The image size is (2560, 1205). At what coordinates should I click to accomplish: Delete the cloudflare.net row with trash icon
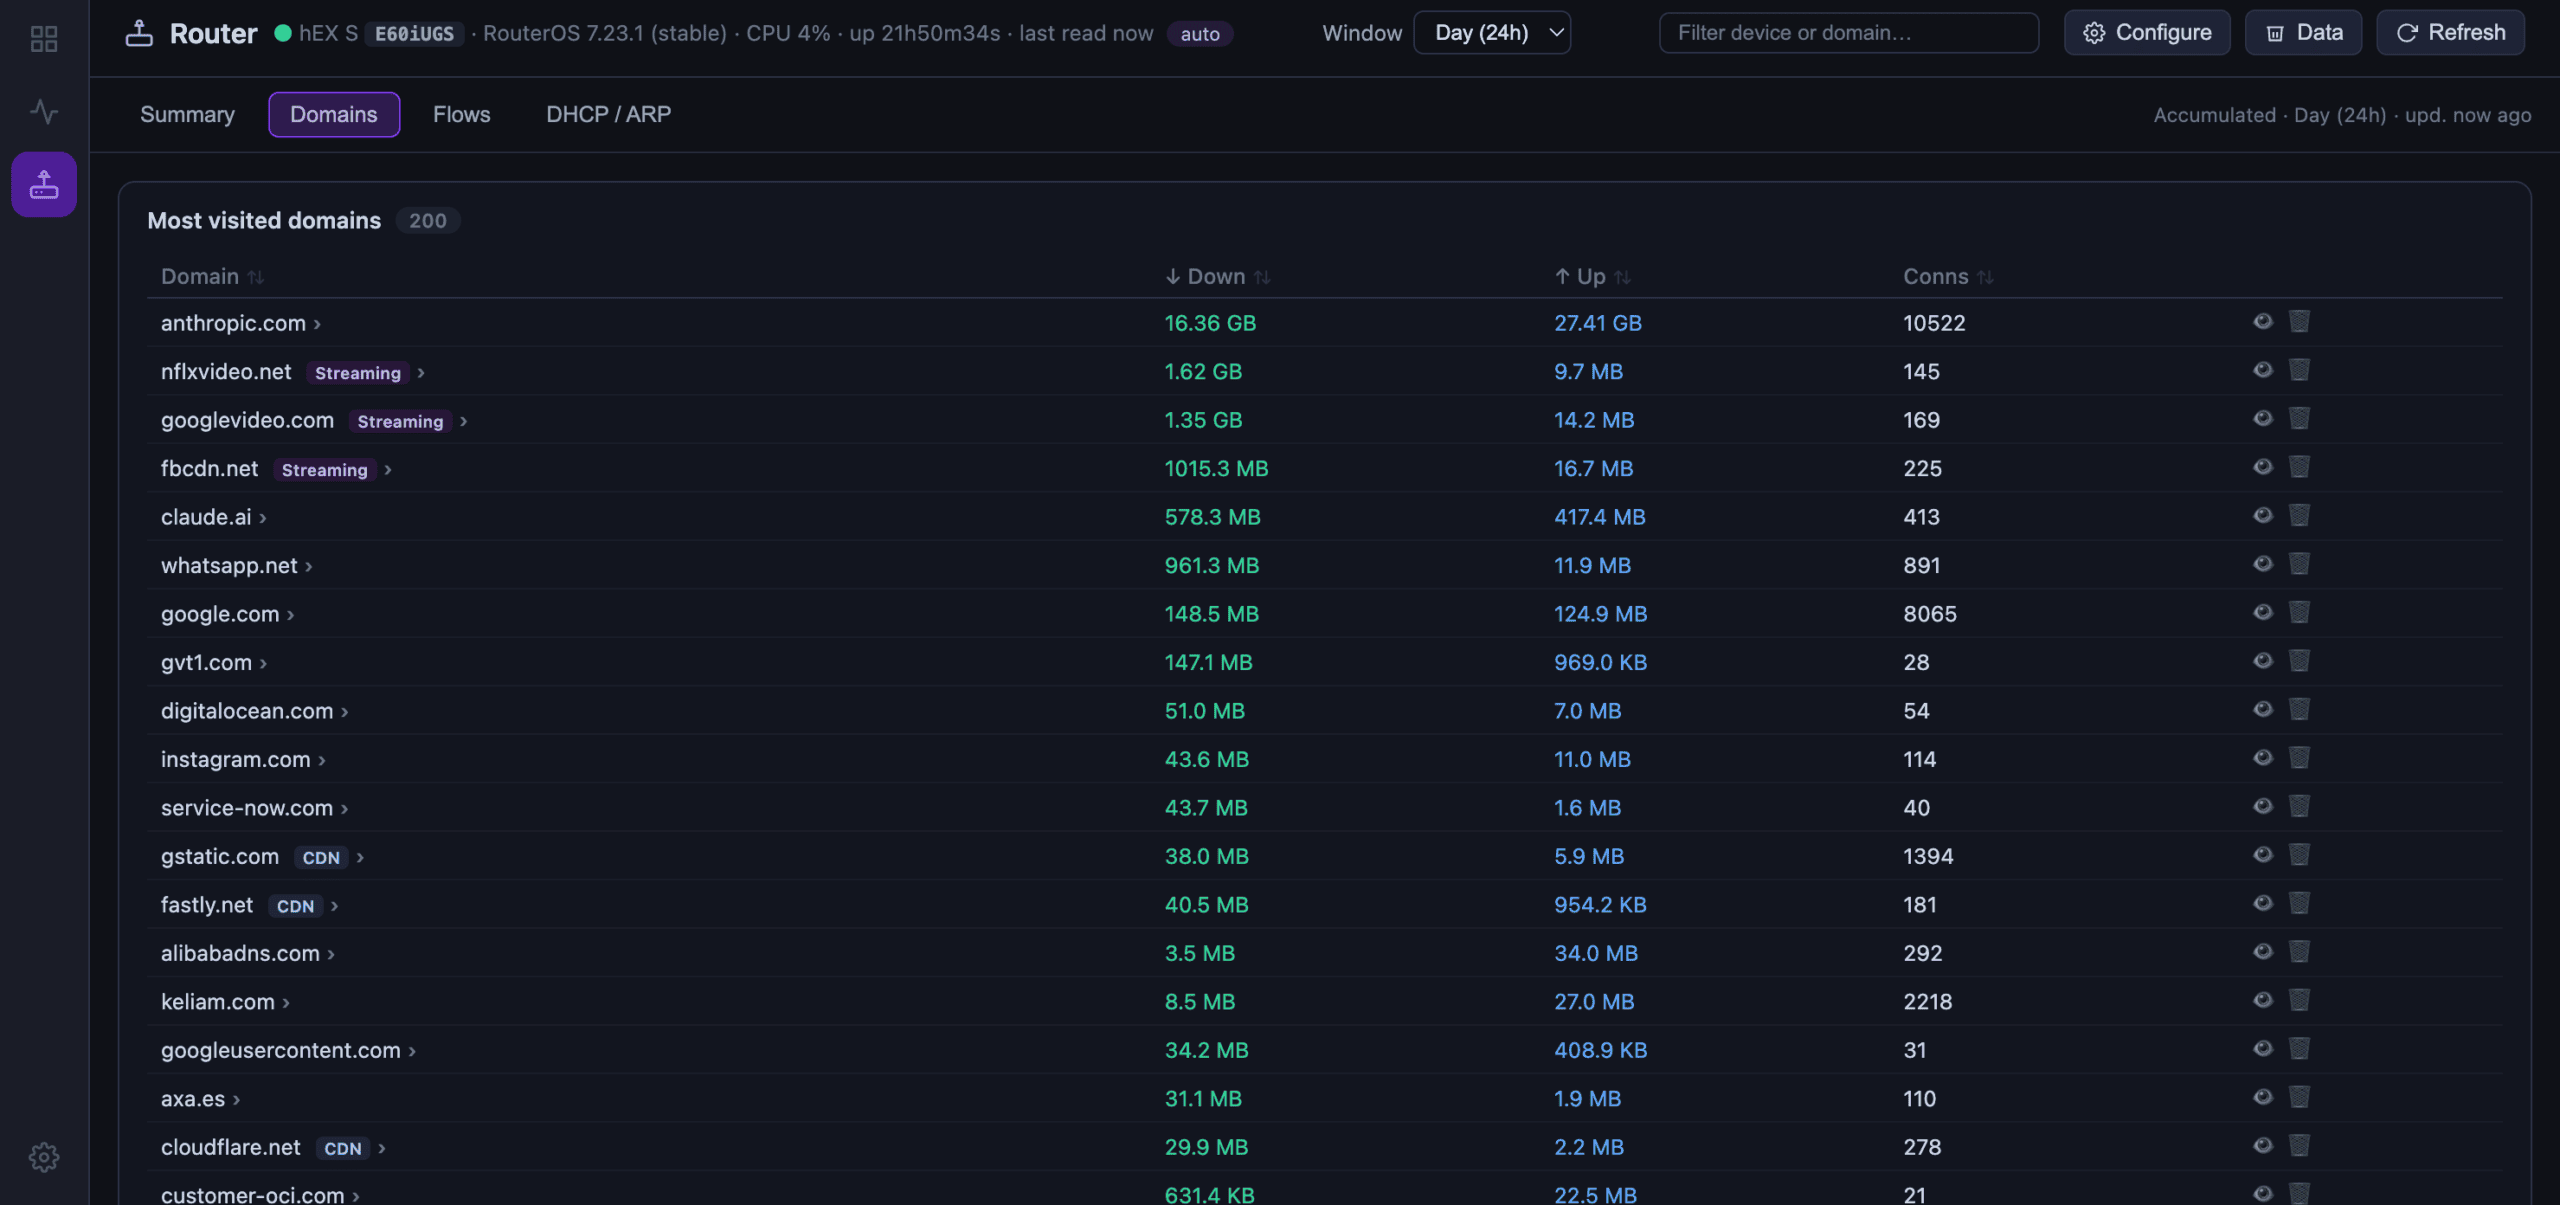tap(2299, 1146)
